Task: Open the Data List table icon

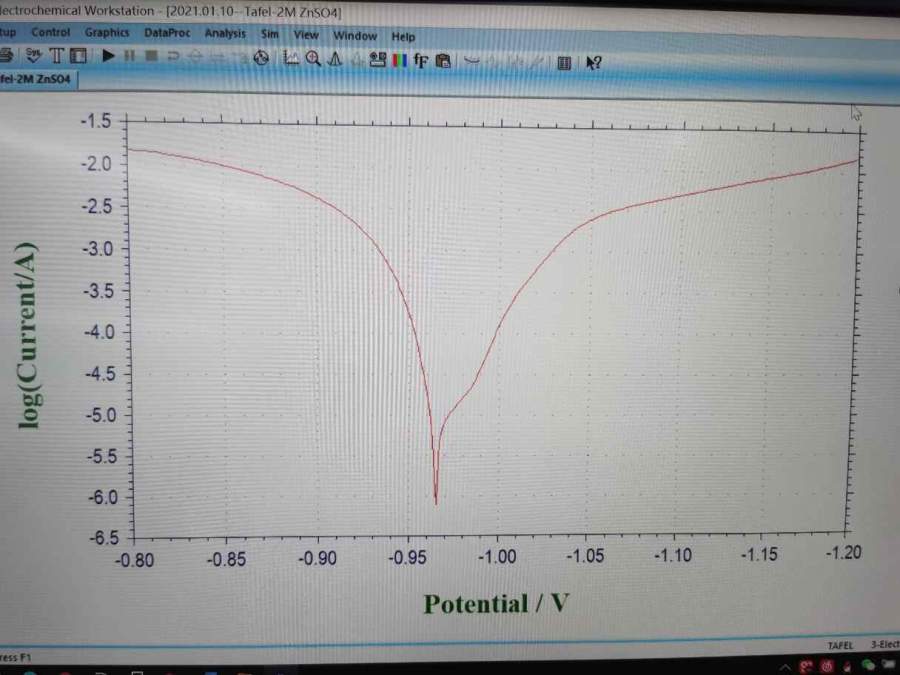Action: click(x=564, y=63)
